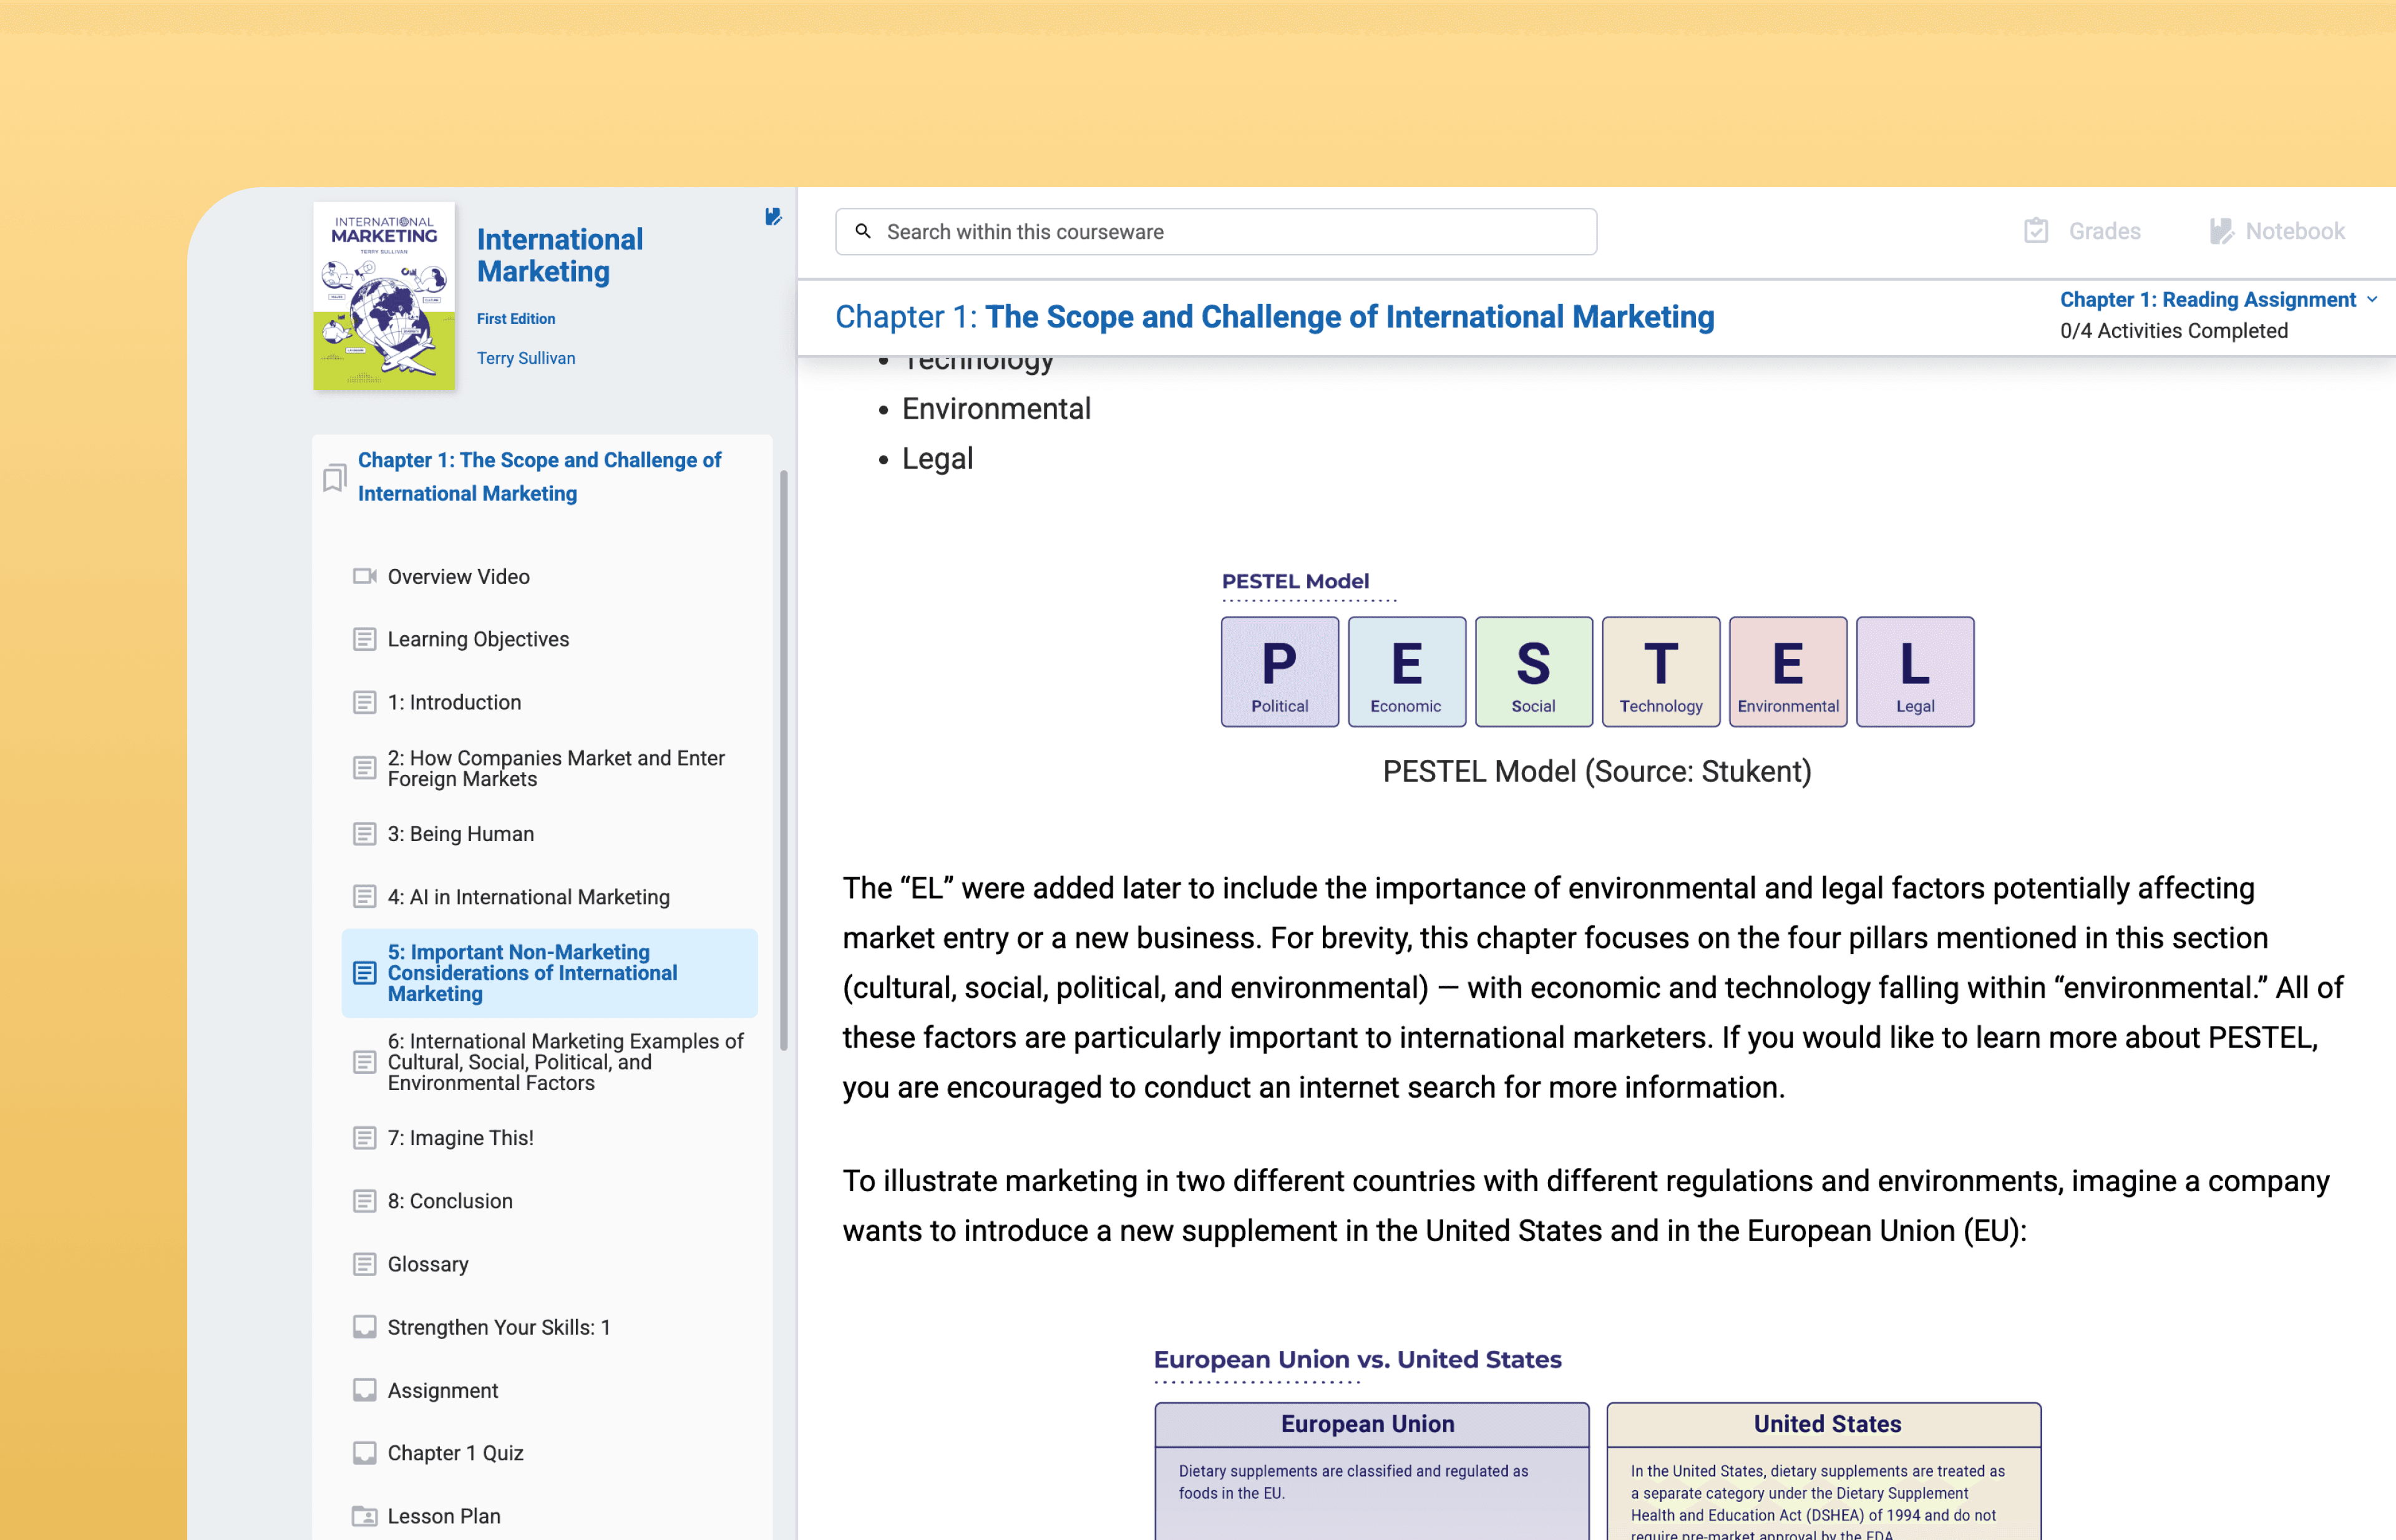Click the Overview Video camera icon
Viewport: 2396px width, 1540px height.
click(364, 577)
